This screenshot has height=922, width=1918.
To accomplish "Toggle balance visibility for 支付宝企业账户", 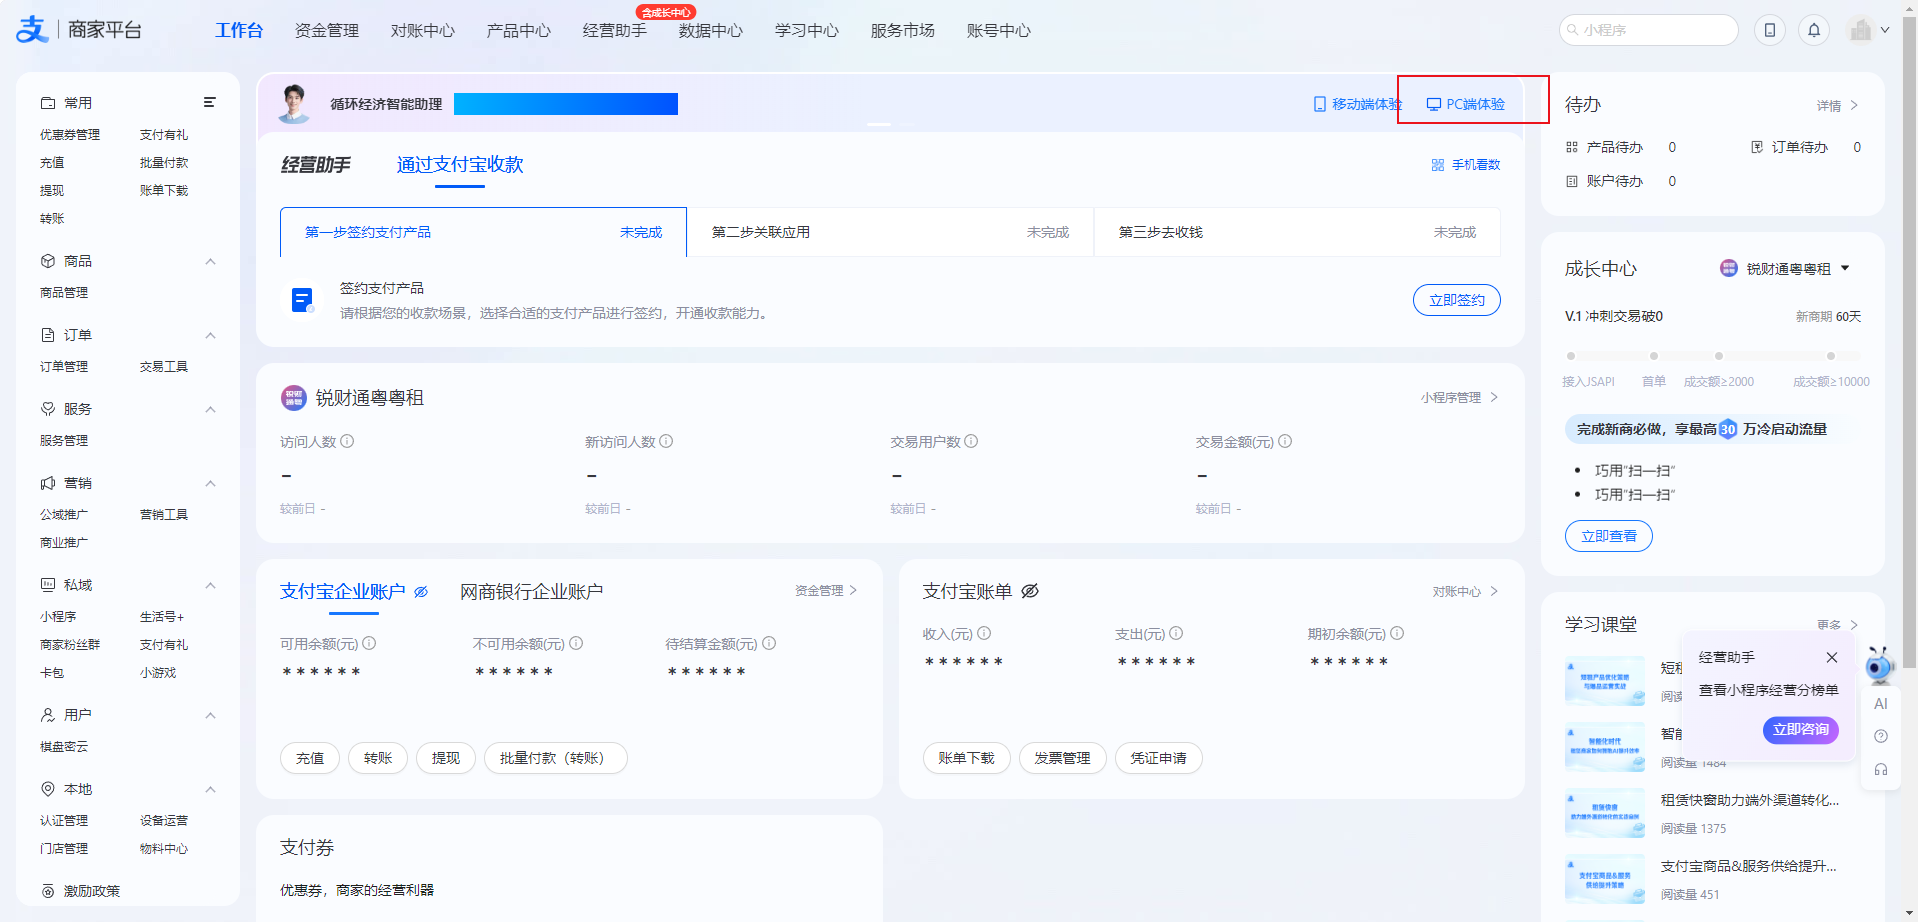I will 421,592.
